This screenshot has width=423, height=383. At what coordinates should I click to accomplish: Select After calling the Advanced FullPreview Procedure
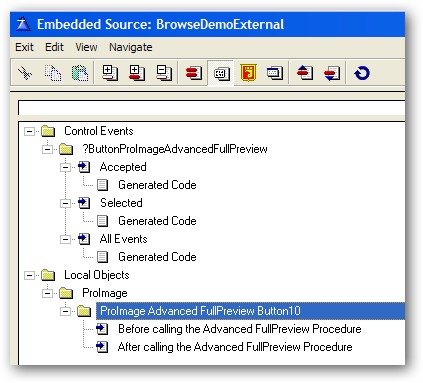[235, 347]
